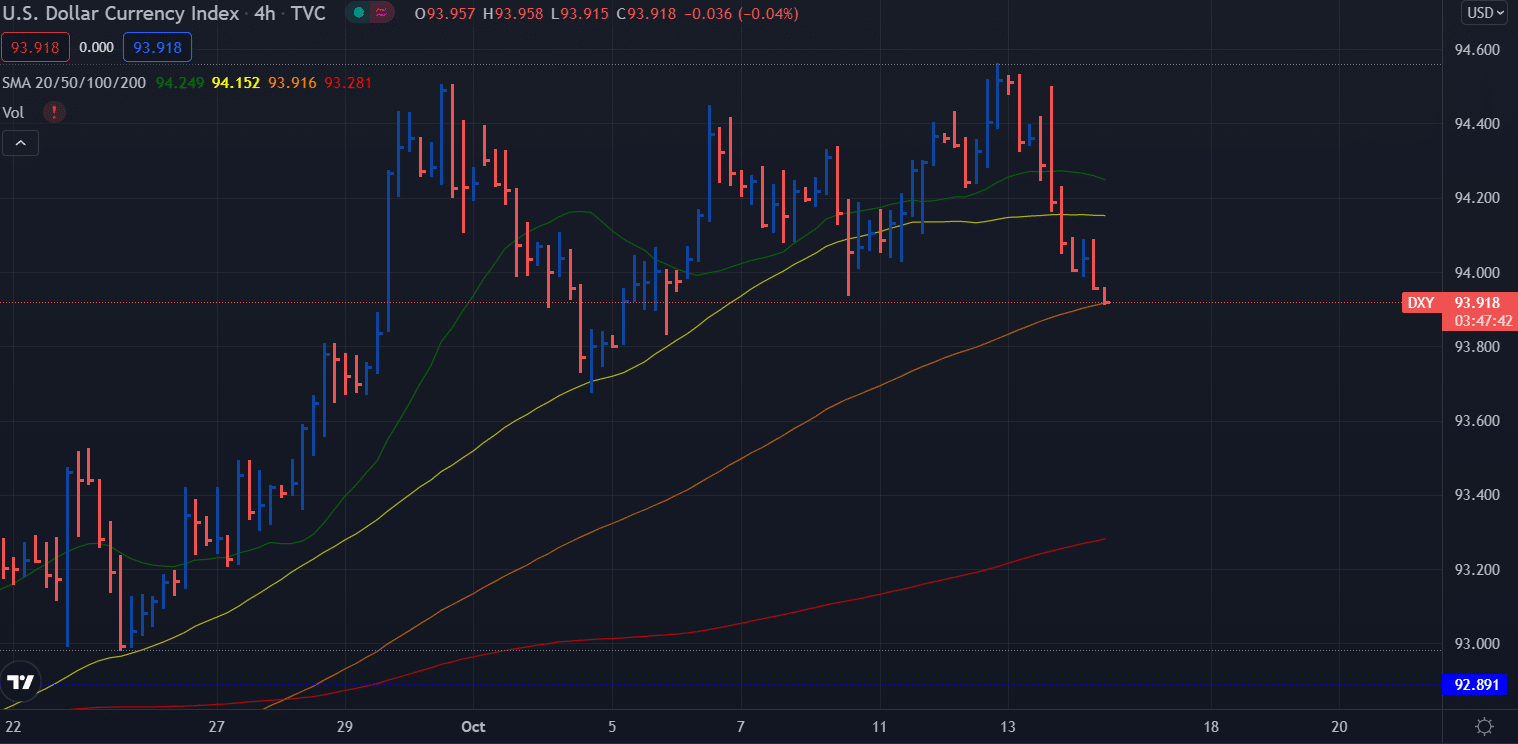Open the USD currency dropdown
The height and width of the screenshot is (744, 1518).
(1485, 13)
